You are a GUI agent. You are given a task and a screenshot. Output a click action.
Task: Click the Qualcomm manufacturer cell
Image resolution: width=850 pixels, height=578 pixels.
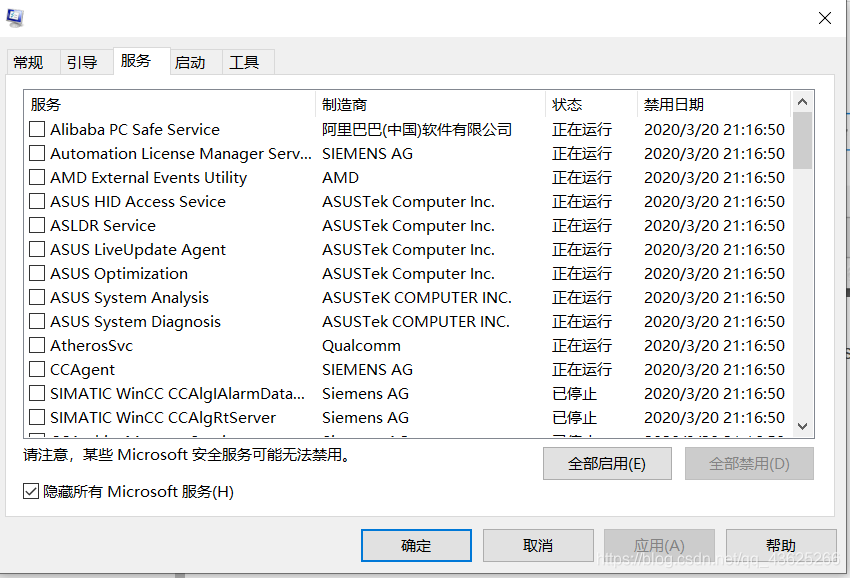click(x=362, y=345)
